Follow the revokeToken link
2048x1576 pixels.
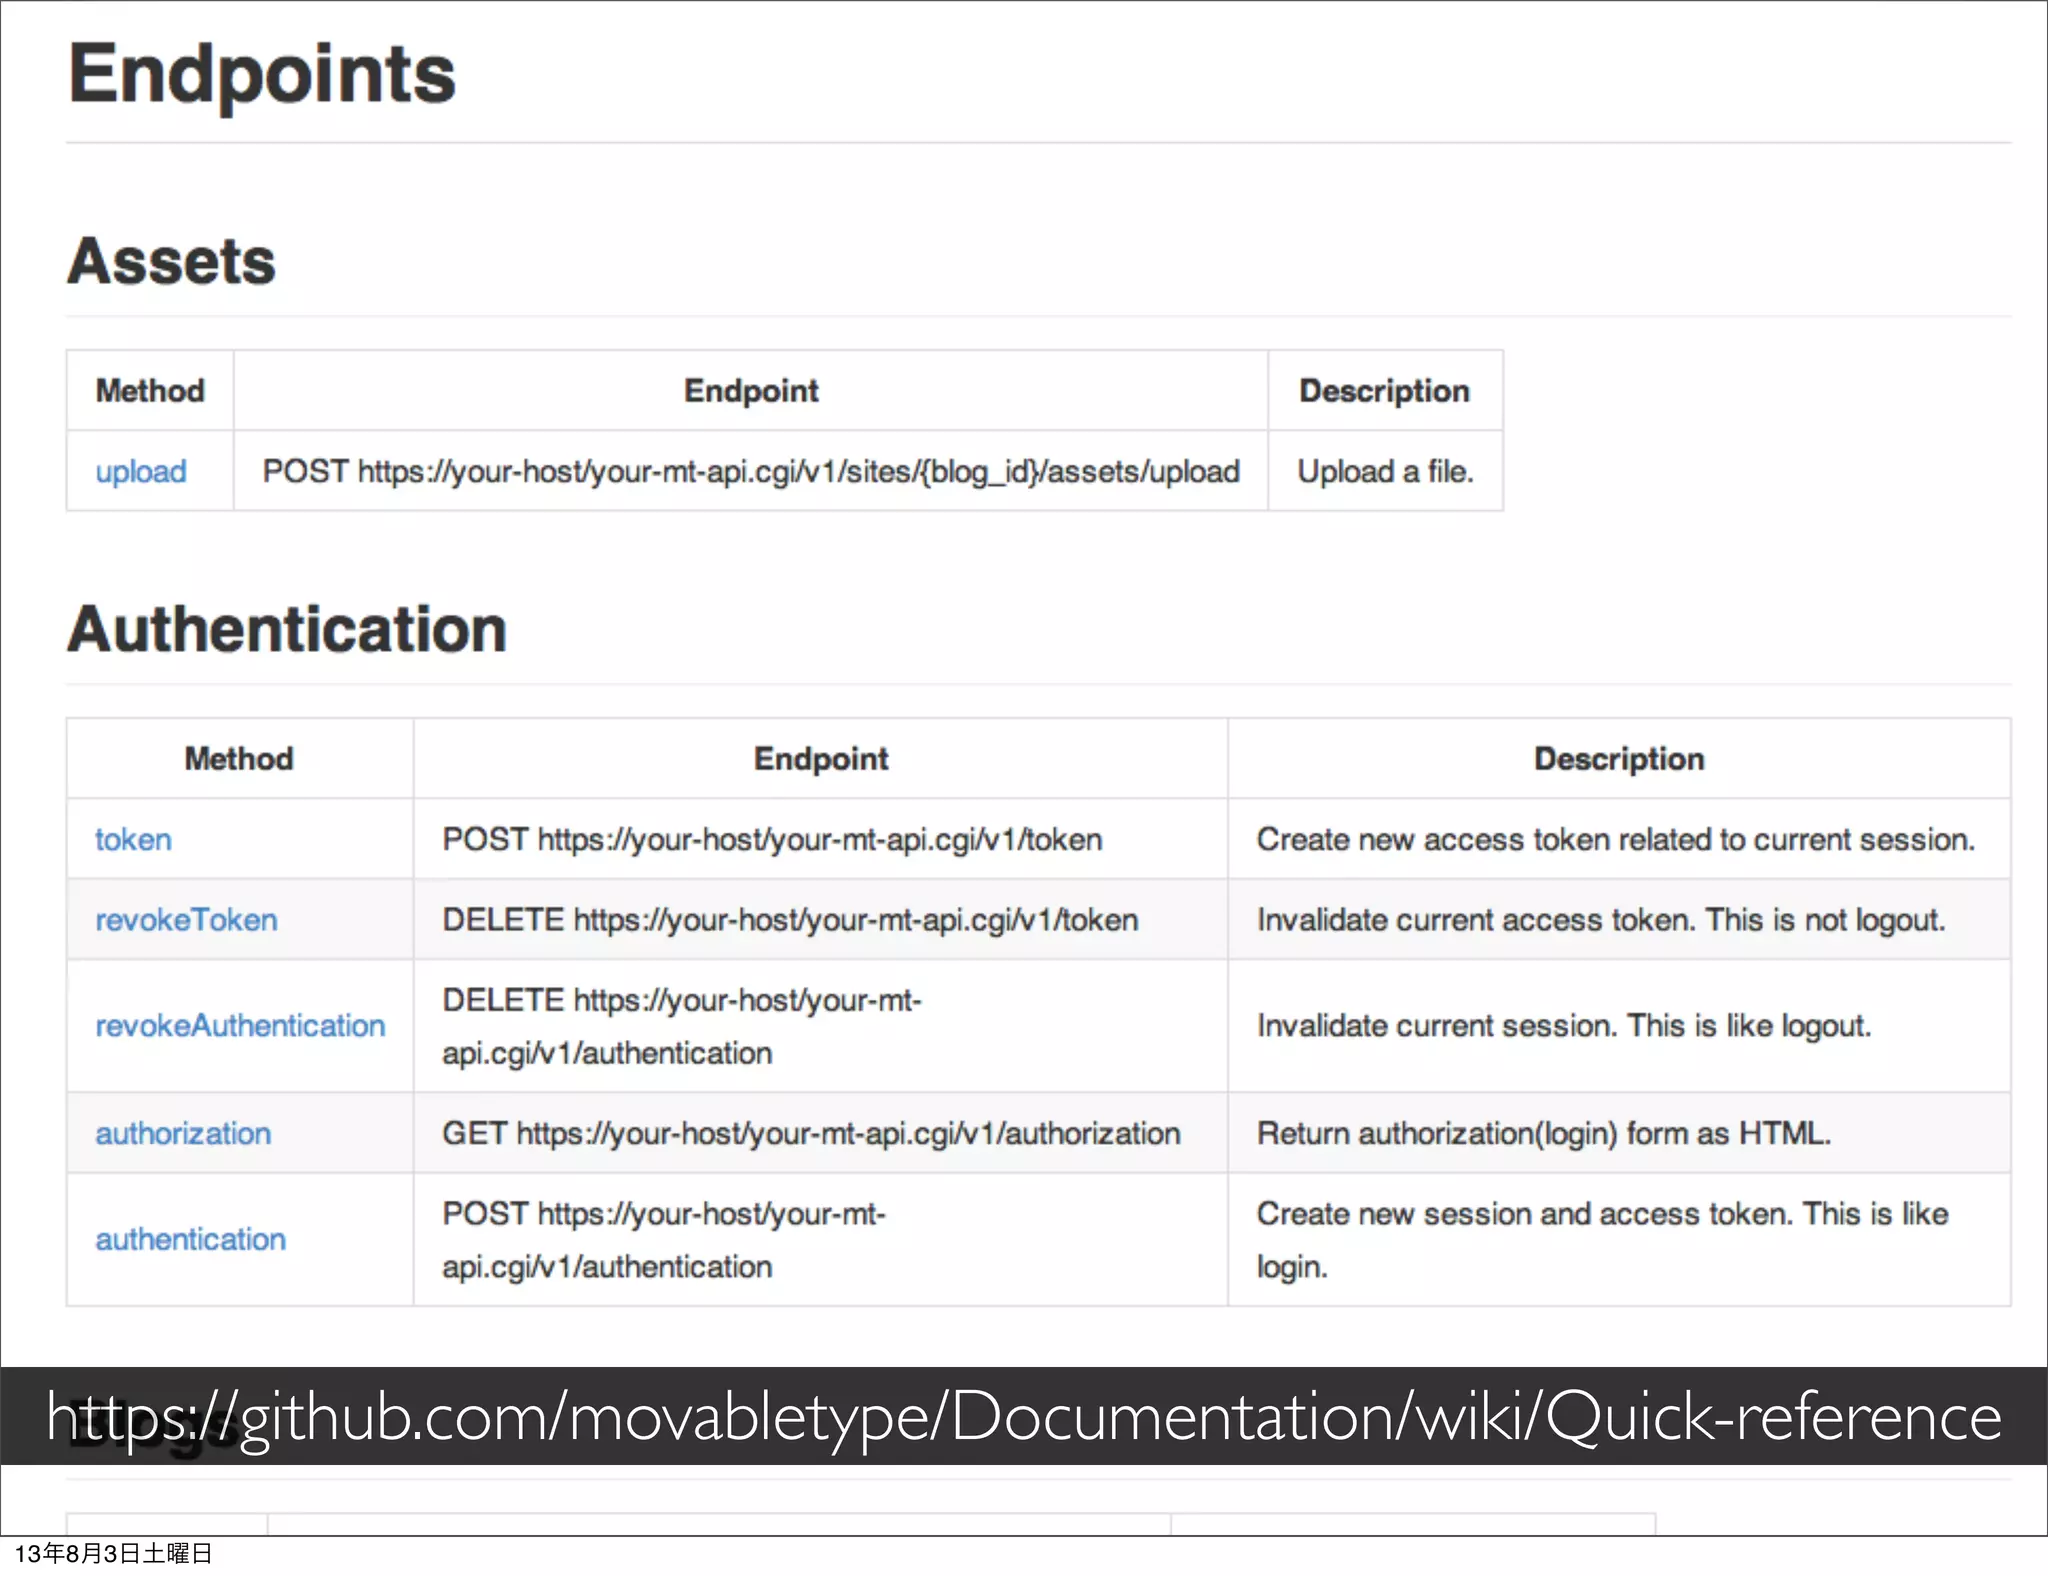186,919
